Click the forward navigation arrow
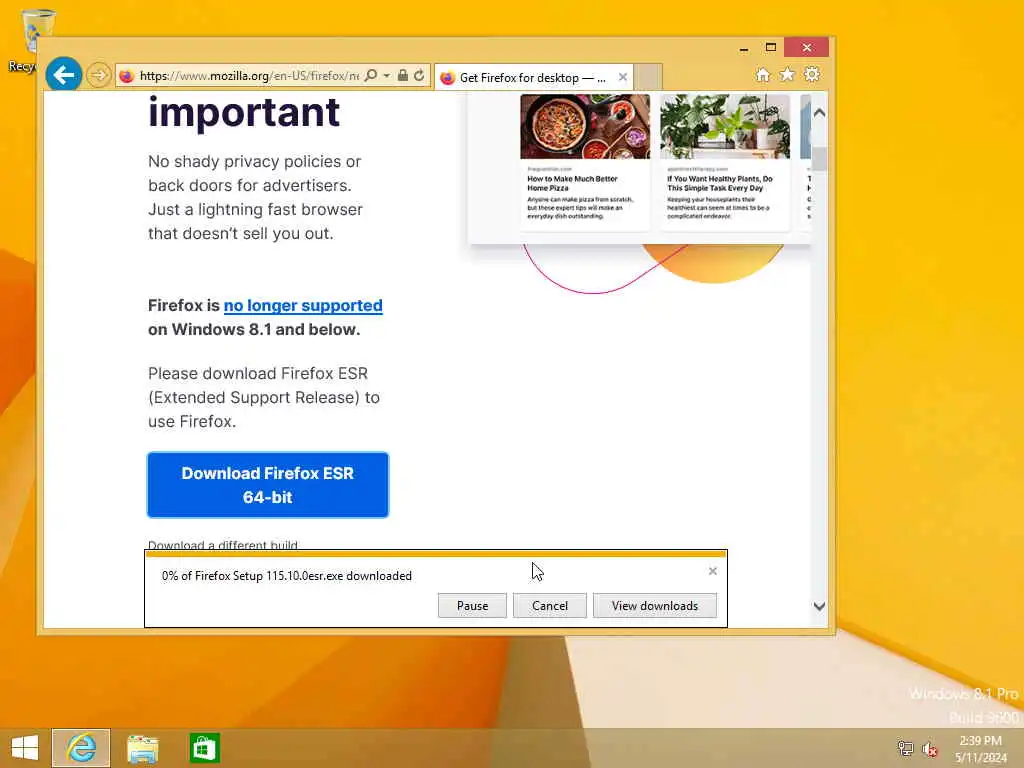The image size is (1024, 768). click(x=99, y=75)
